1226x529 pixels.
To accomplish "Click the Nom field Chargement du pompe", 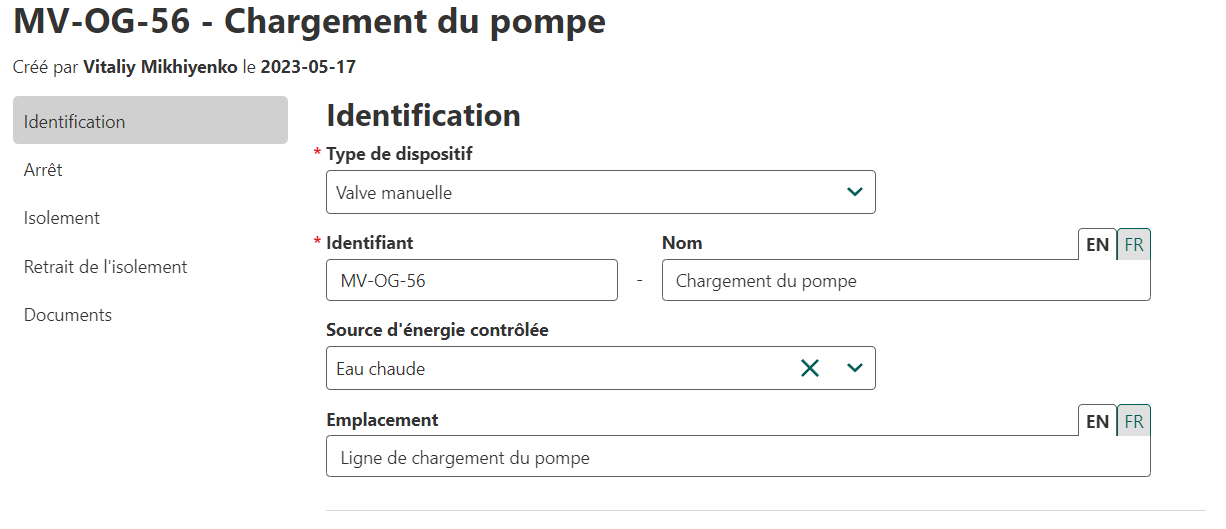I will (905, 281).
